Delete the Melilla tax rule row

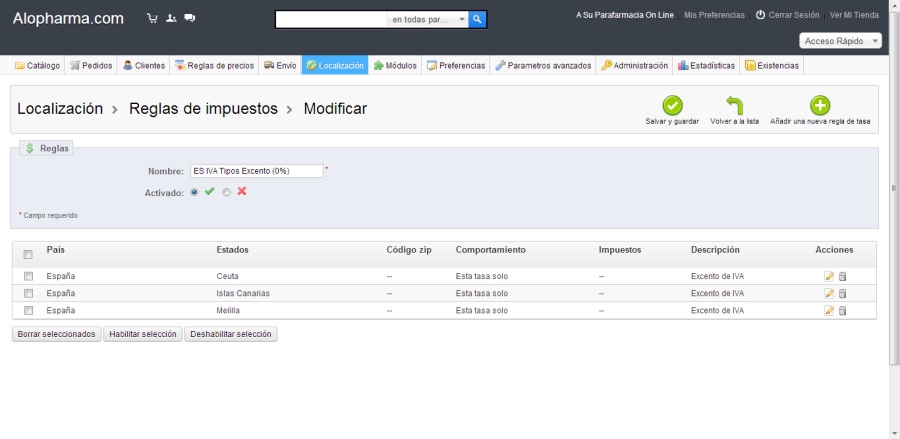842,311
